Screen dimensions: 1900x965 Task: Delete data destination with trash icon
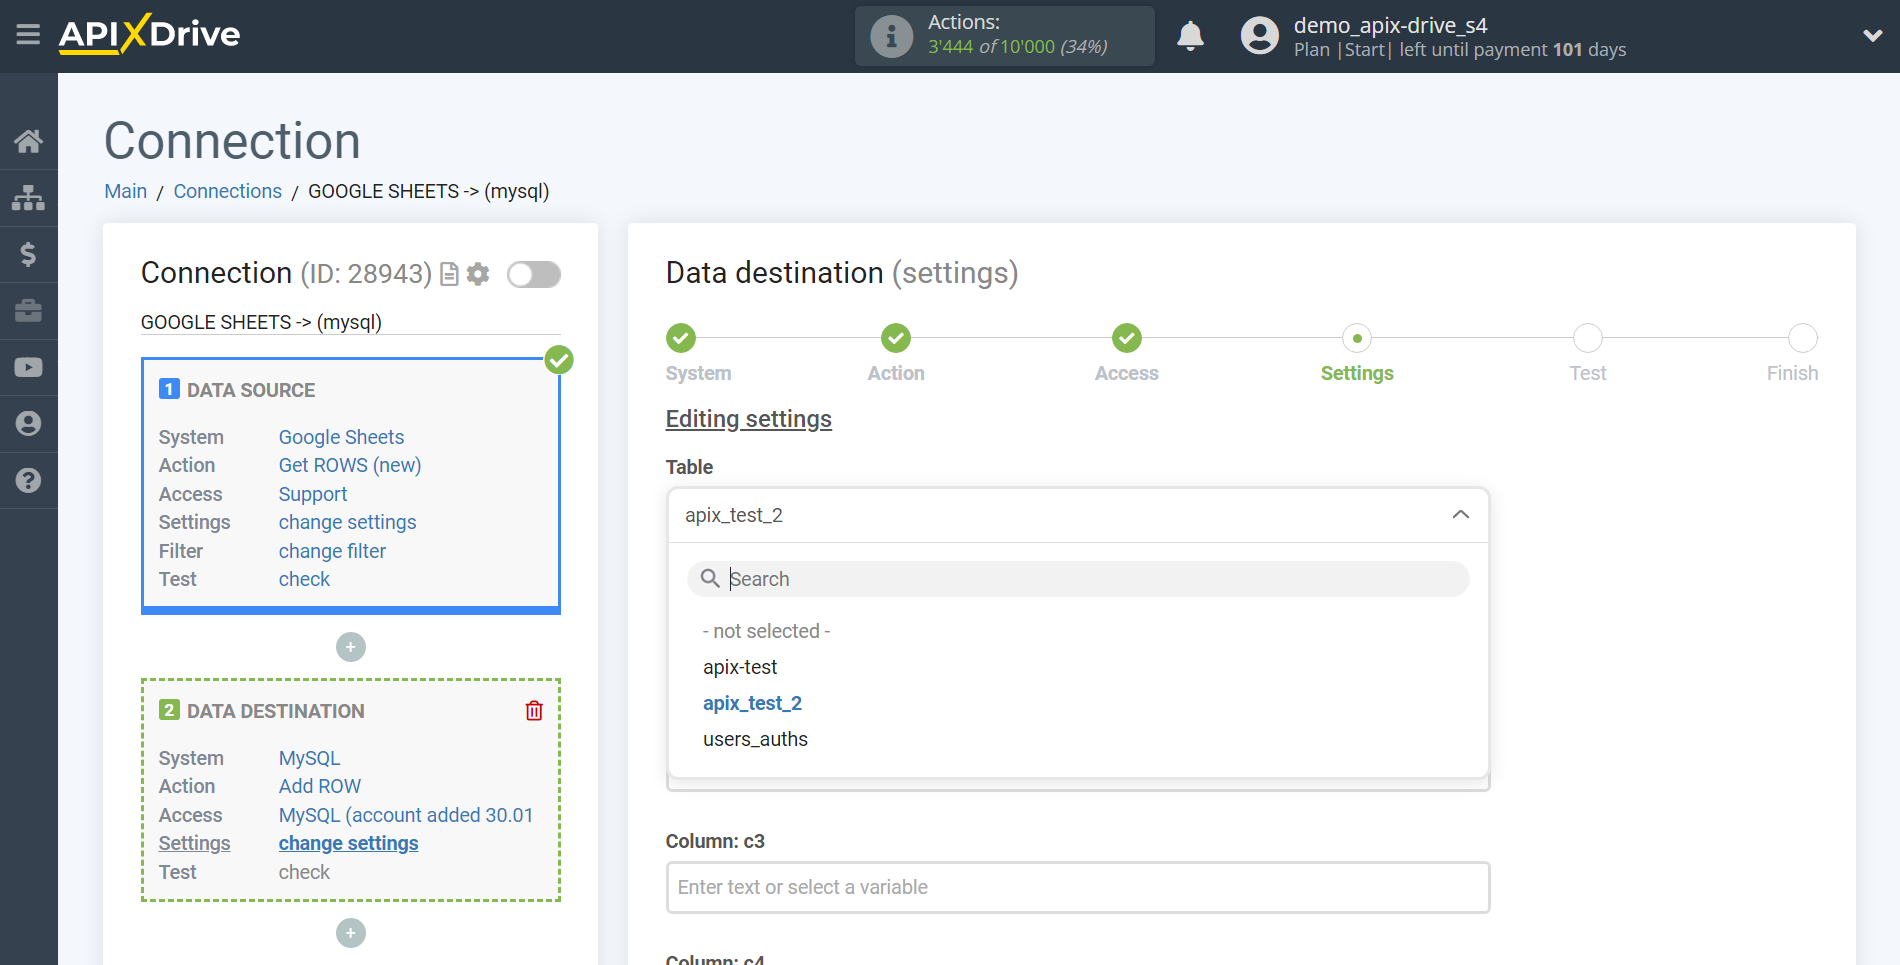[x=534, y=711]
